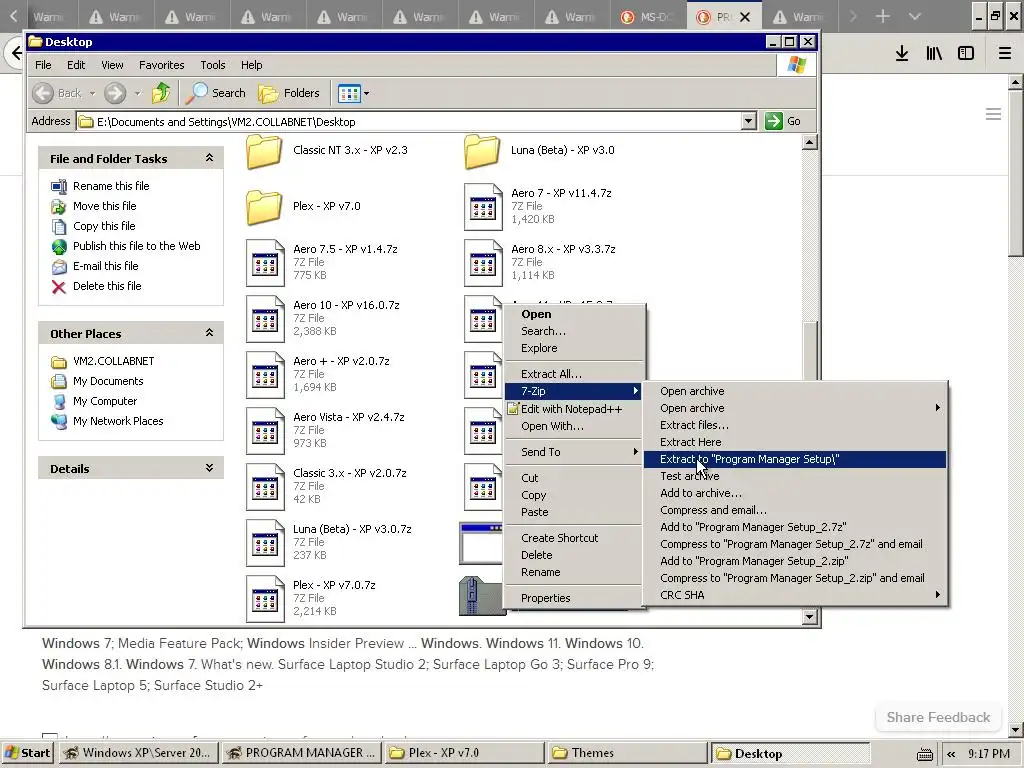Collapse the Other Places panel

209,333
